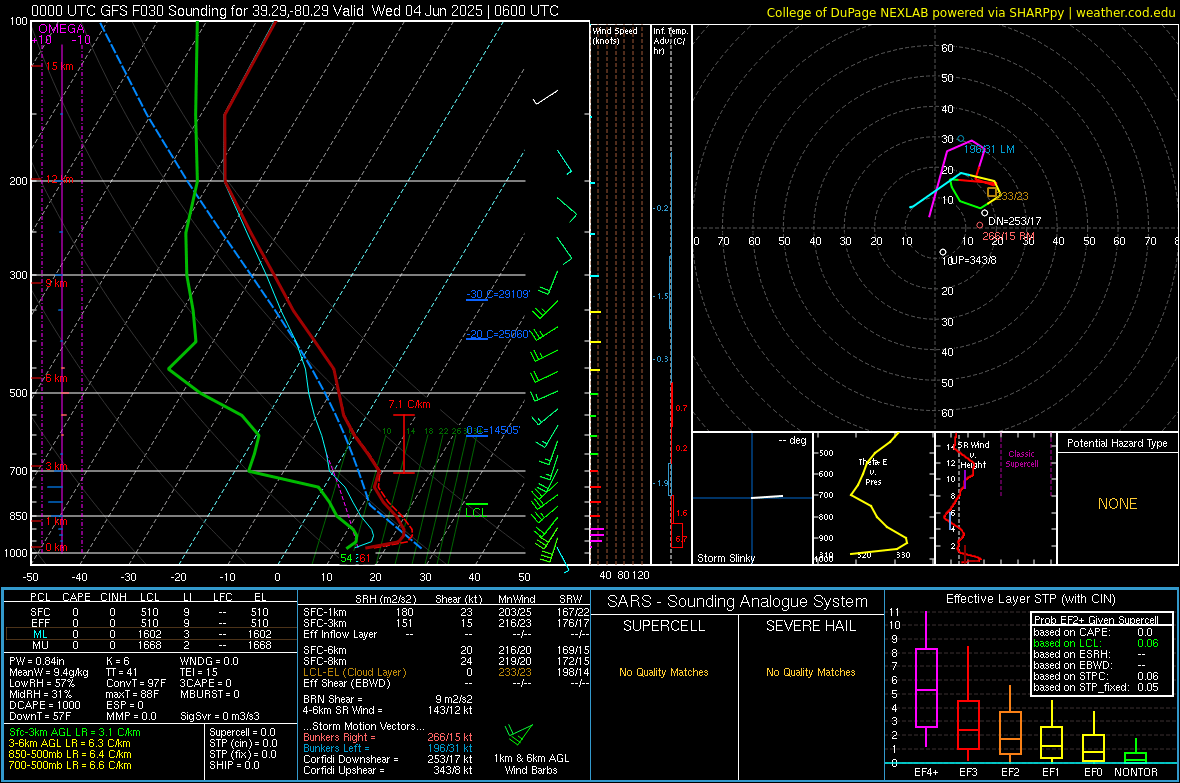Click the ConvT = 97F value

pos(136,683)
